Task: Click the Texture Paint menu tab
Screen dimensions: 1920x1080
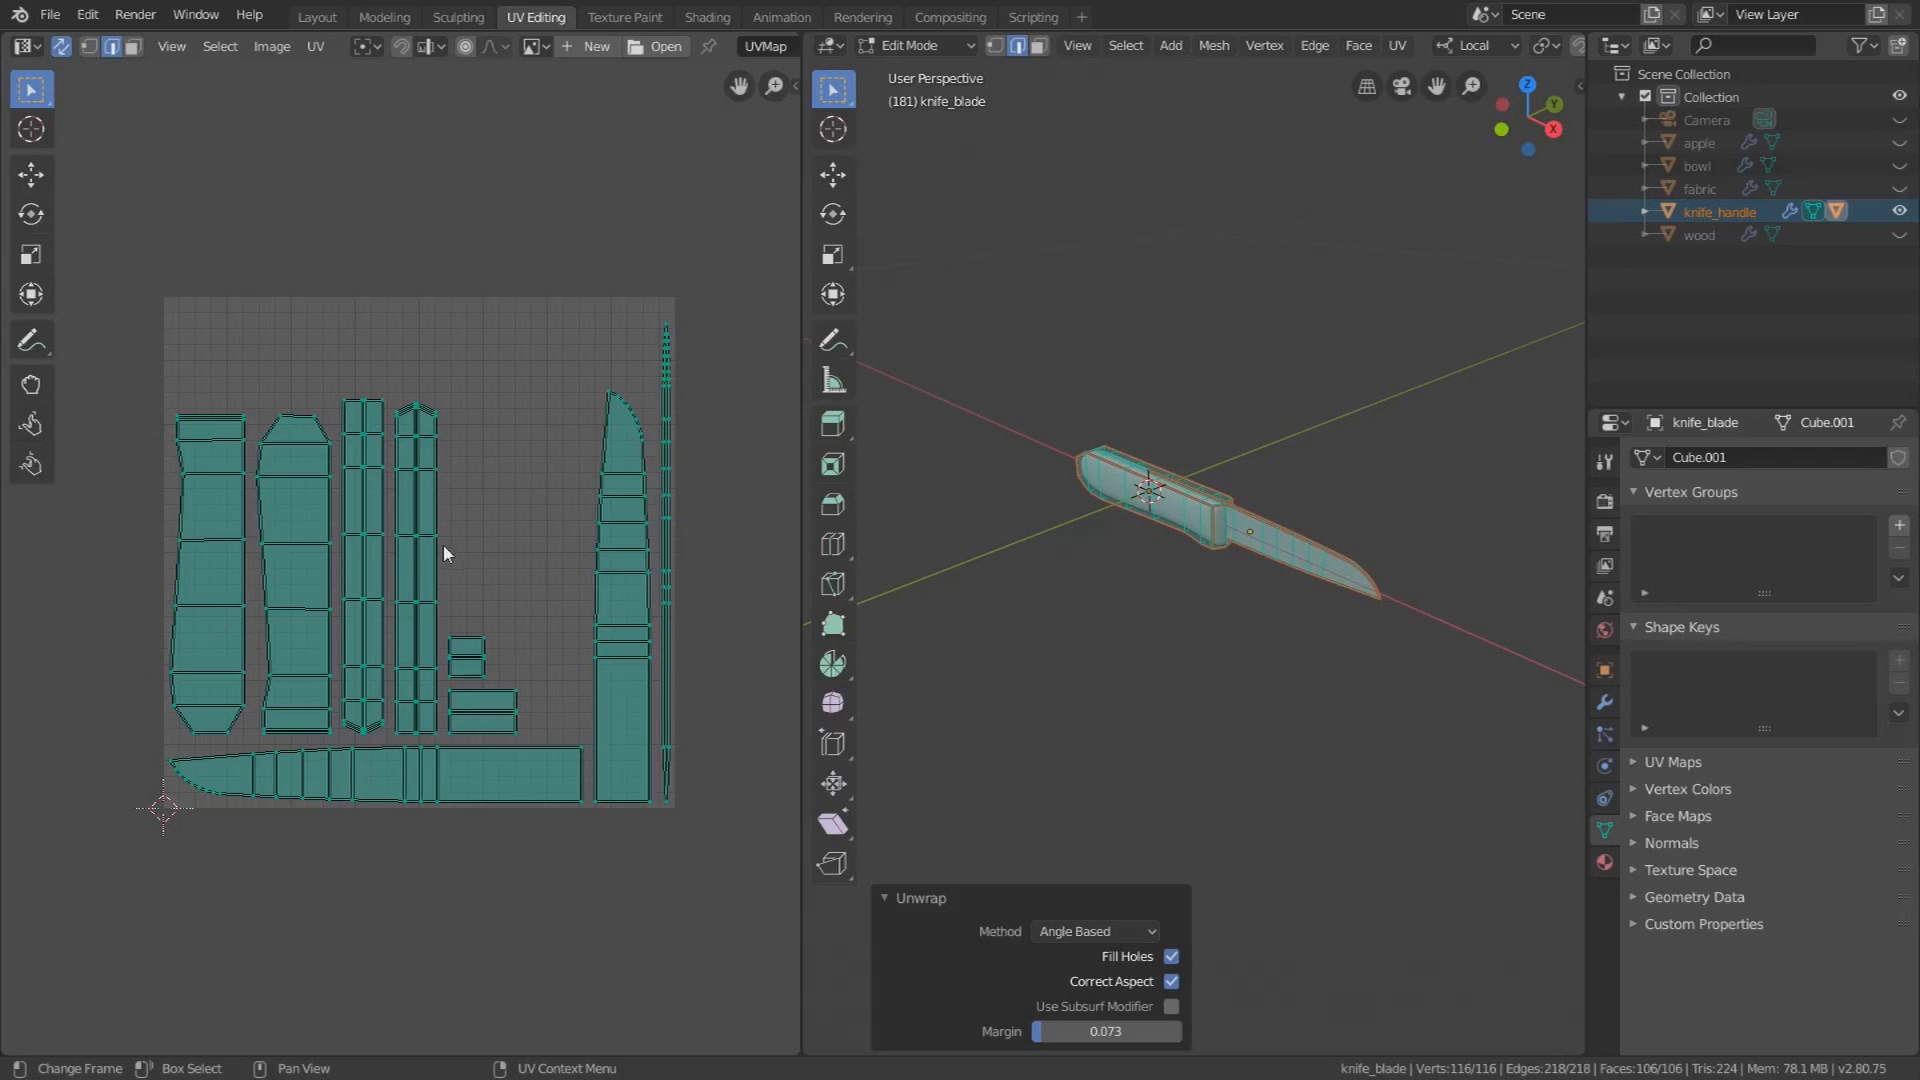Action: (x=624, y=16)
